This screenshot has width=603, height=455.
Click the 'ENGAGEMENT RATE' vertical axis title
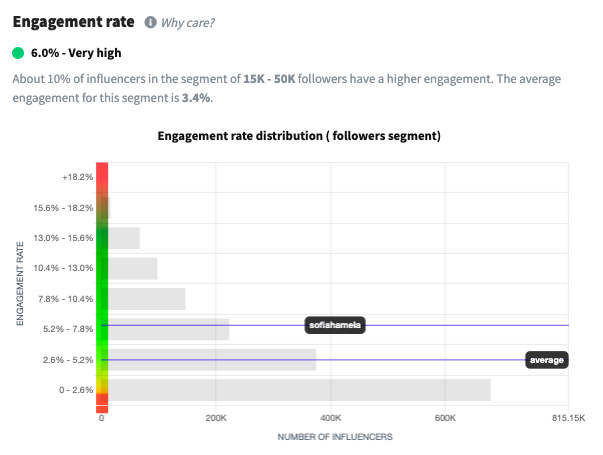20,283
